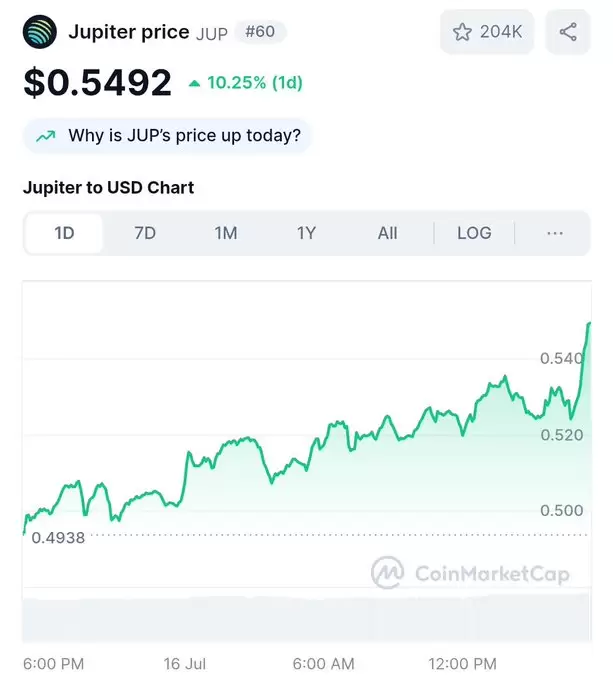The height and width of the screenshot is (679, 613).
Task: Click the 204K watchlist count
Action: pos(501,32)
